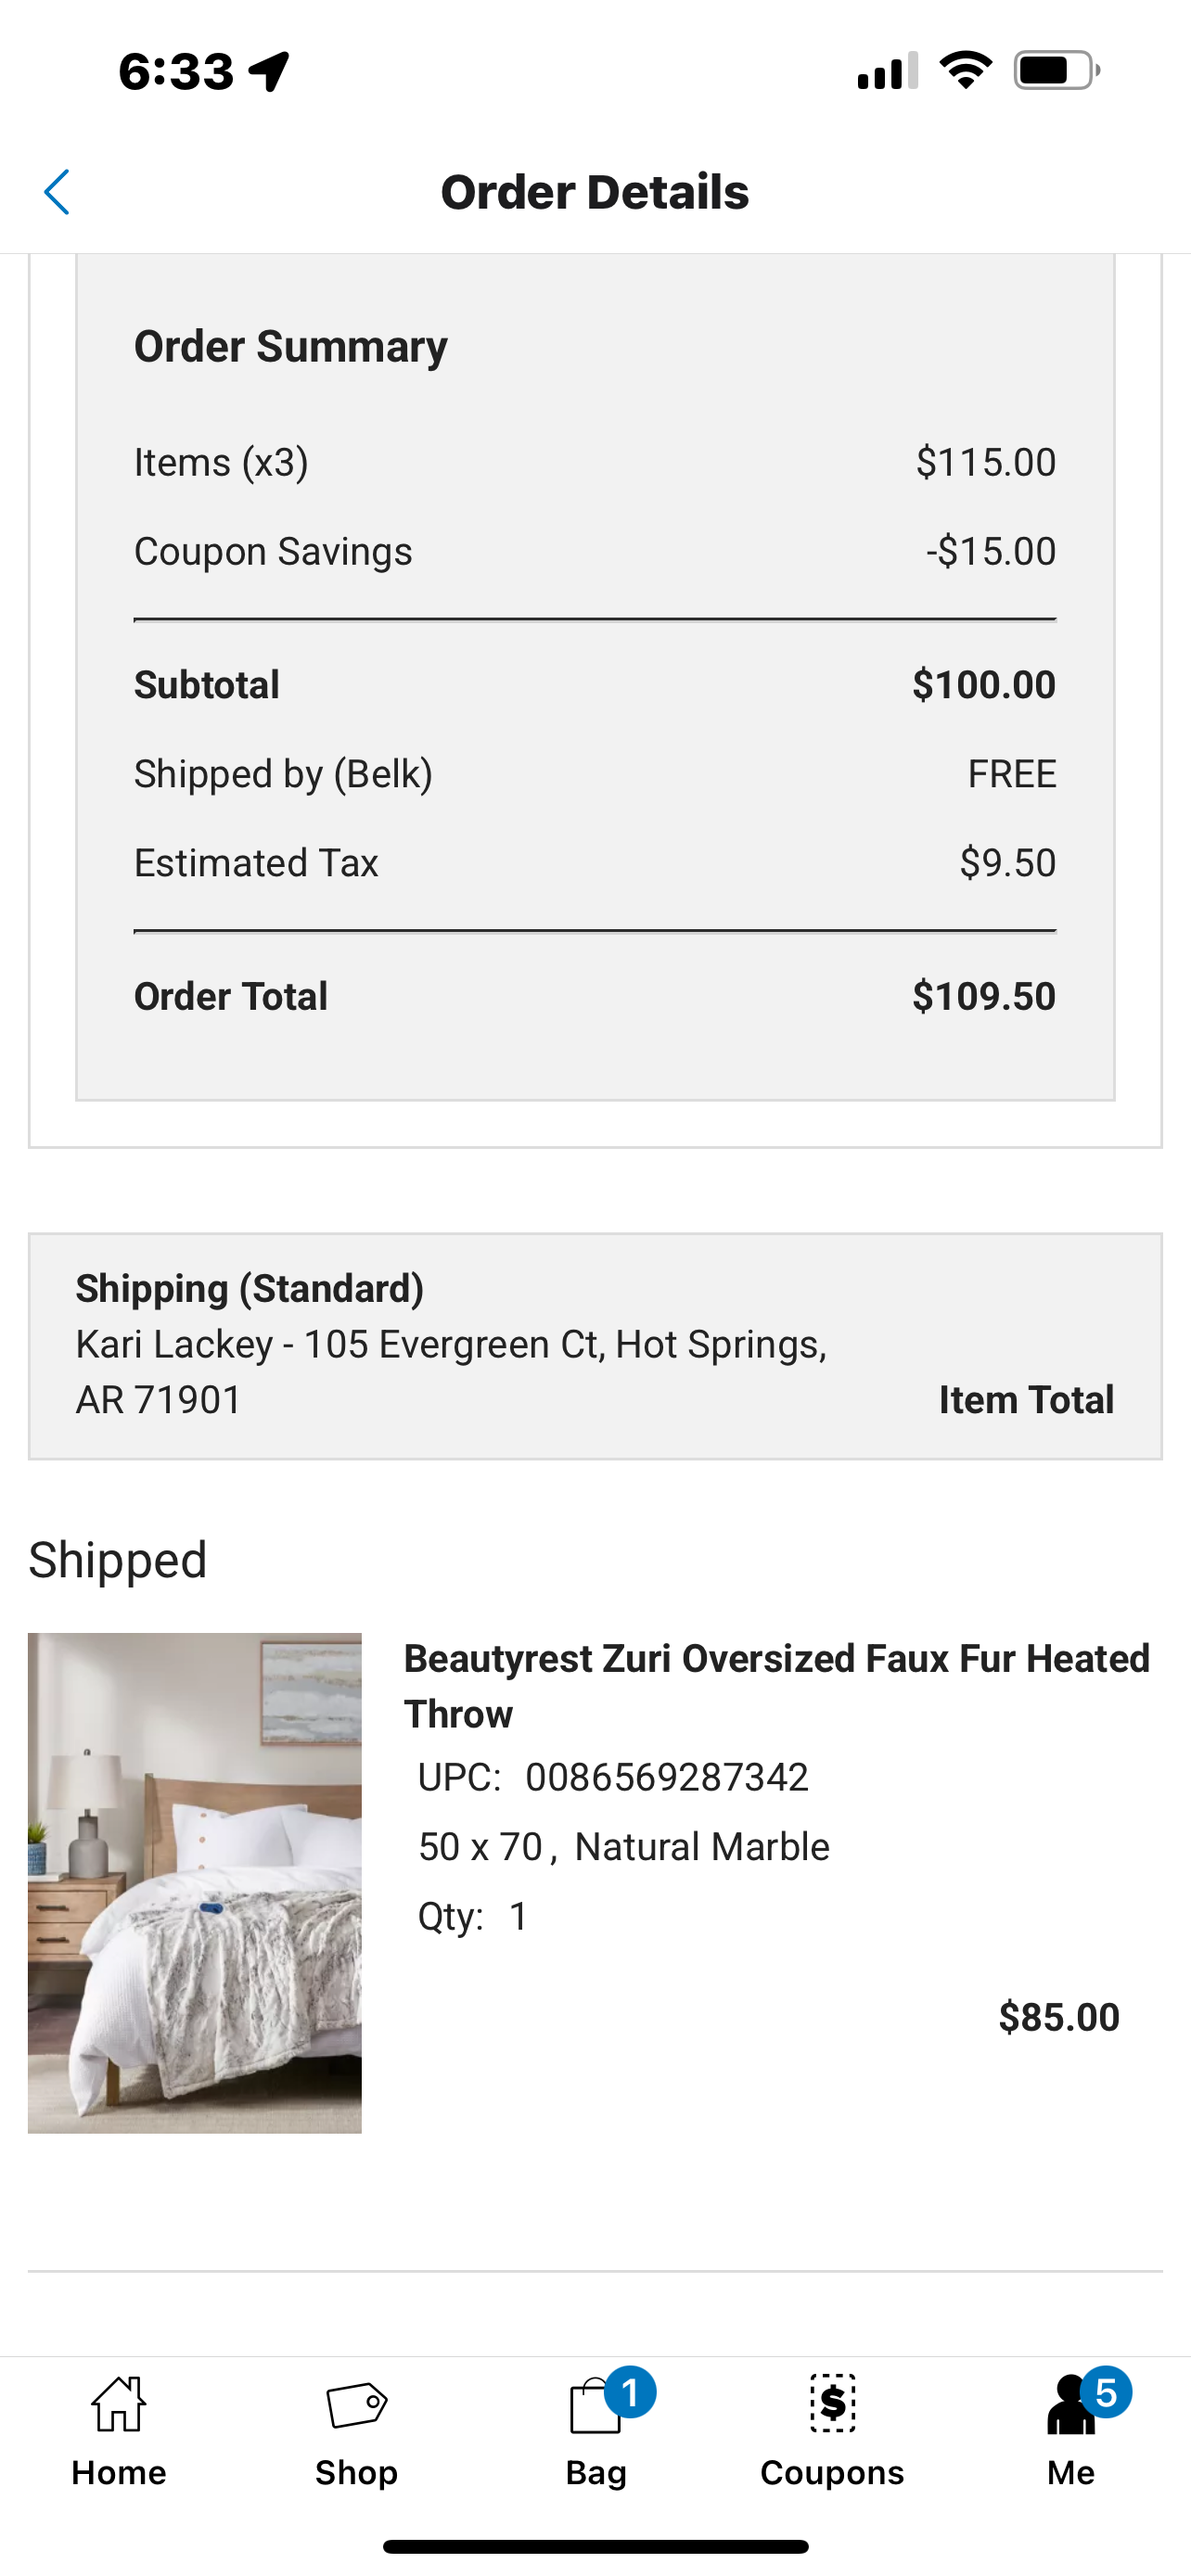This screenshot has height=2576, width=1191.
Task: Open Beautyrest Zuri Heated Throw product title
Action: click(x=777, y=1686)
